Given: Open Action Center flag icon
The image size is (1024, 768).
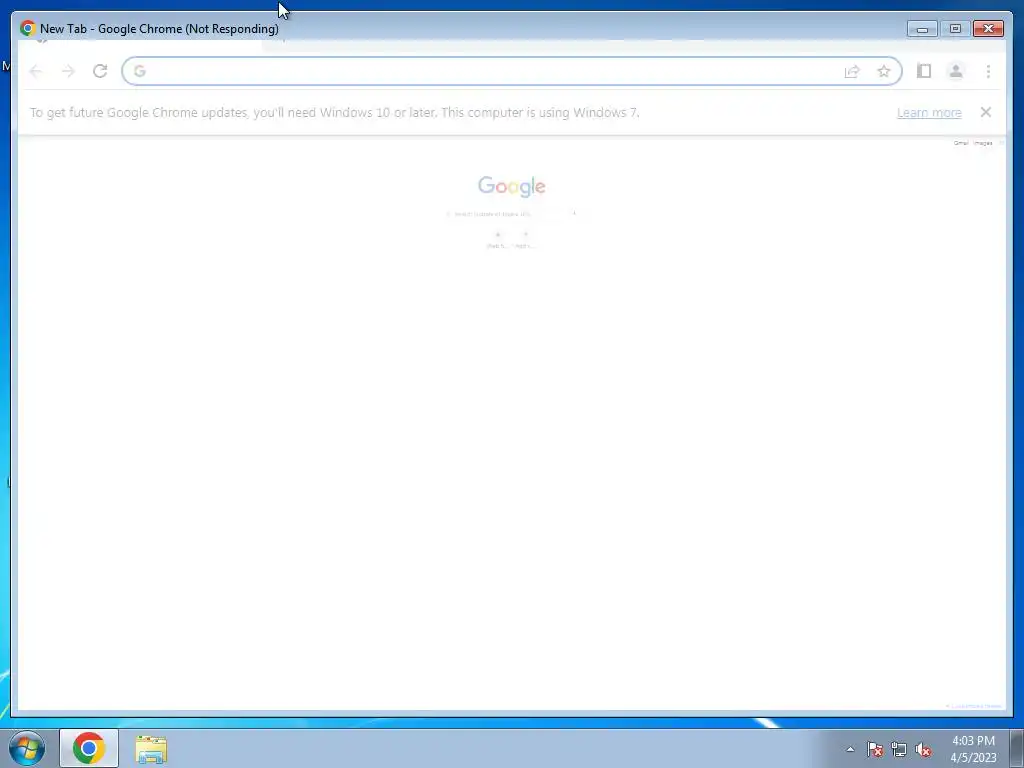Looking at the screenshot, I should (x=874, y=749).
